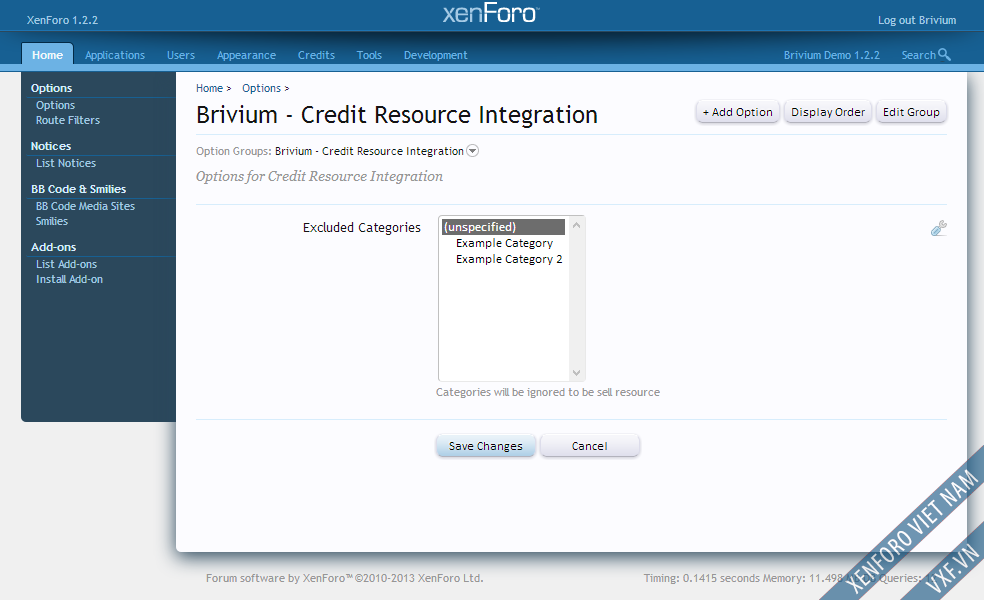Image resolution: width=984 pixels, height=600 pixels.
Task: Open Brivium Demo 1.2.2 link
Action: 832,55
